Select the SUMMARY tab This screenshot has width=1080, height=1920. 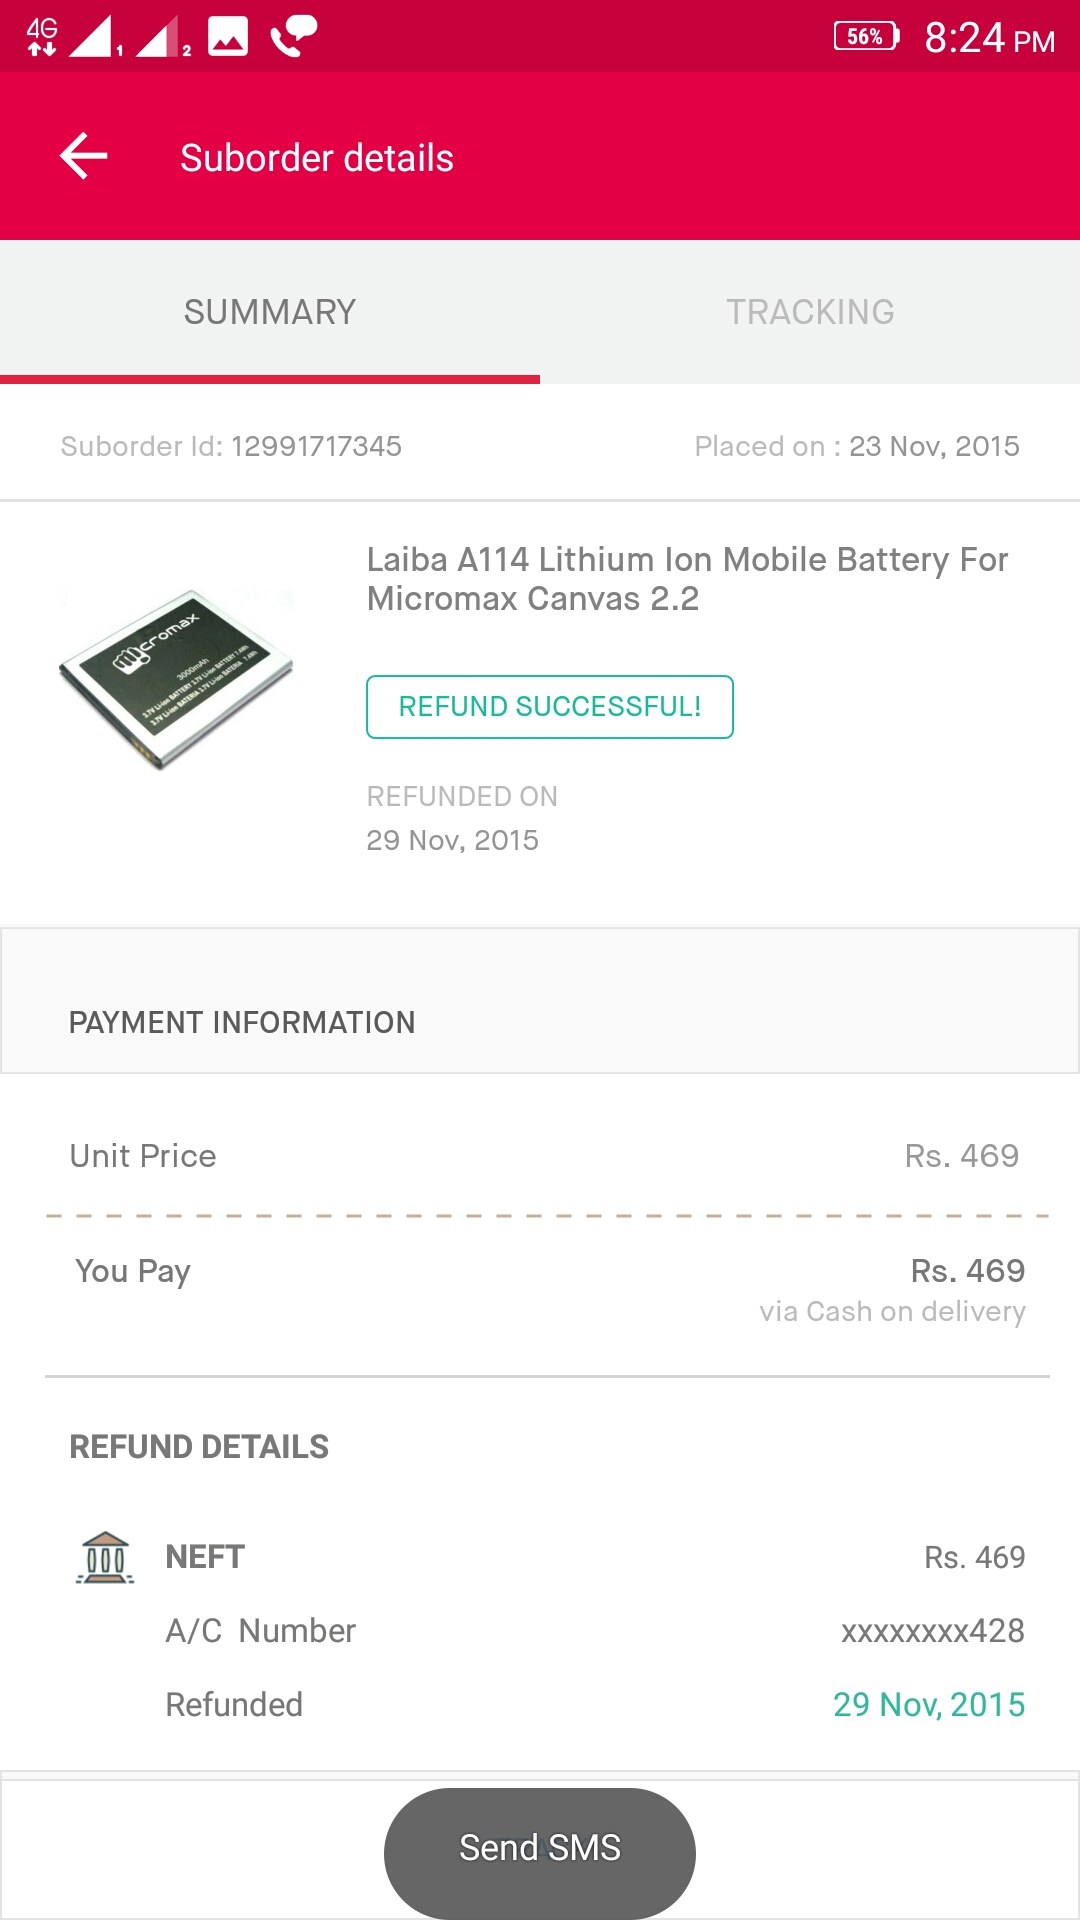click(270, 312)
